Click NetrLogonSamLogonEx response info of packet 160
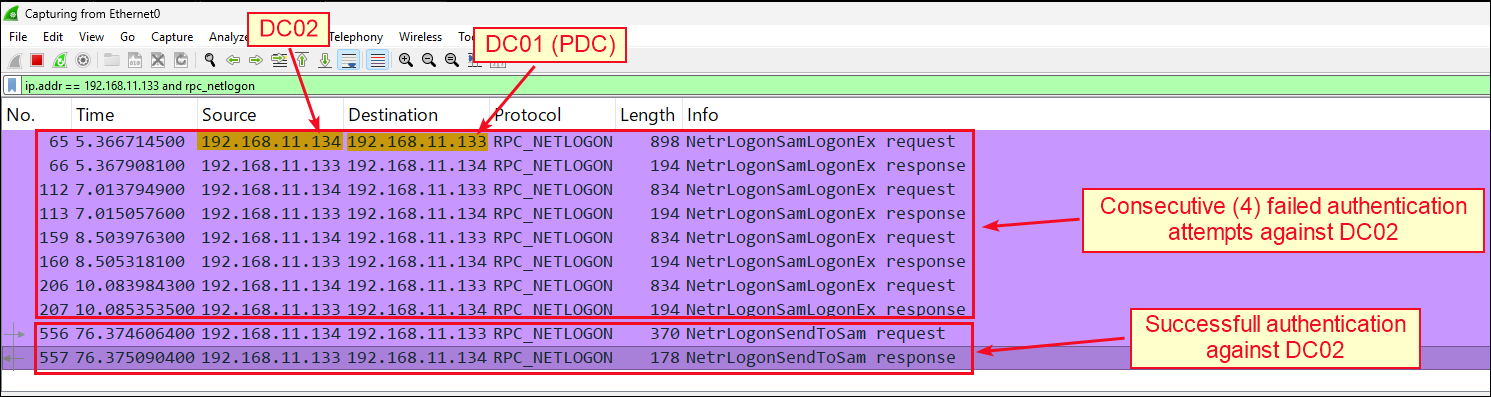Screen dimensions: 1491x397 tap(826, 262)
